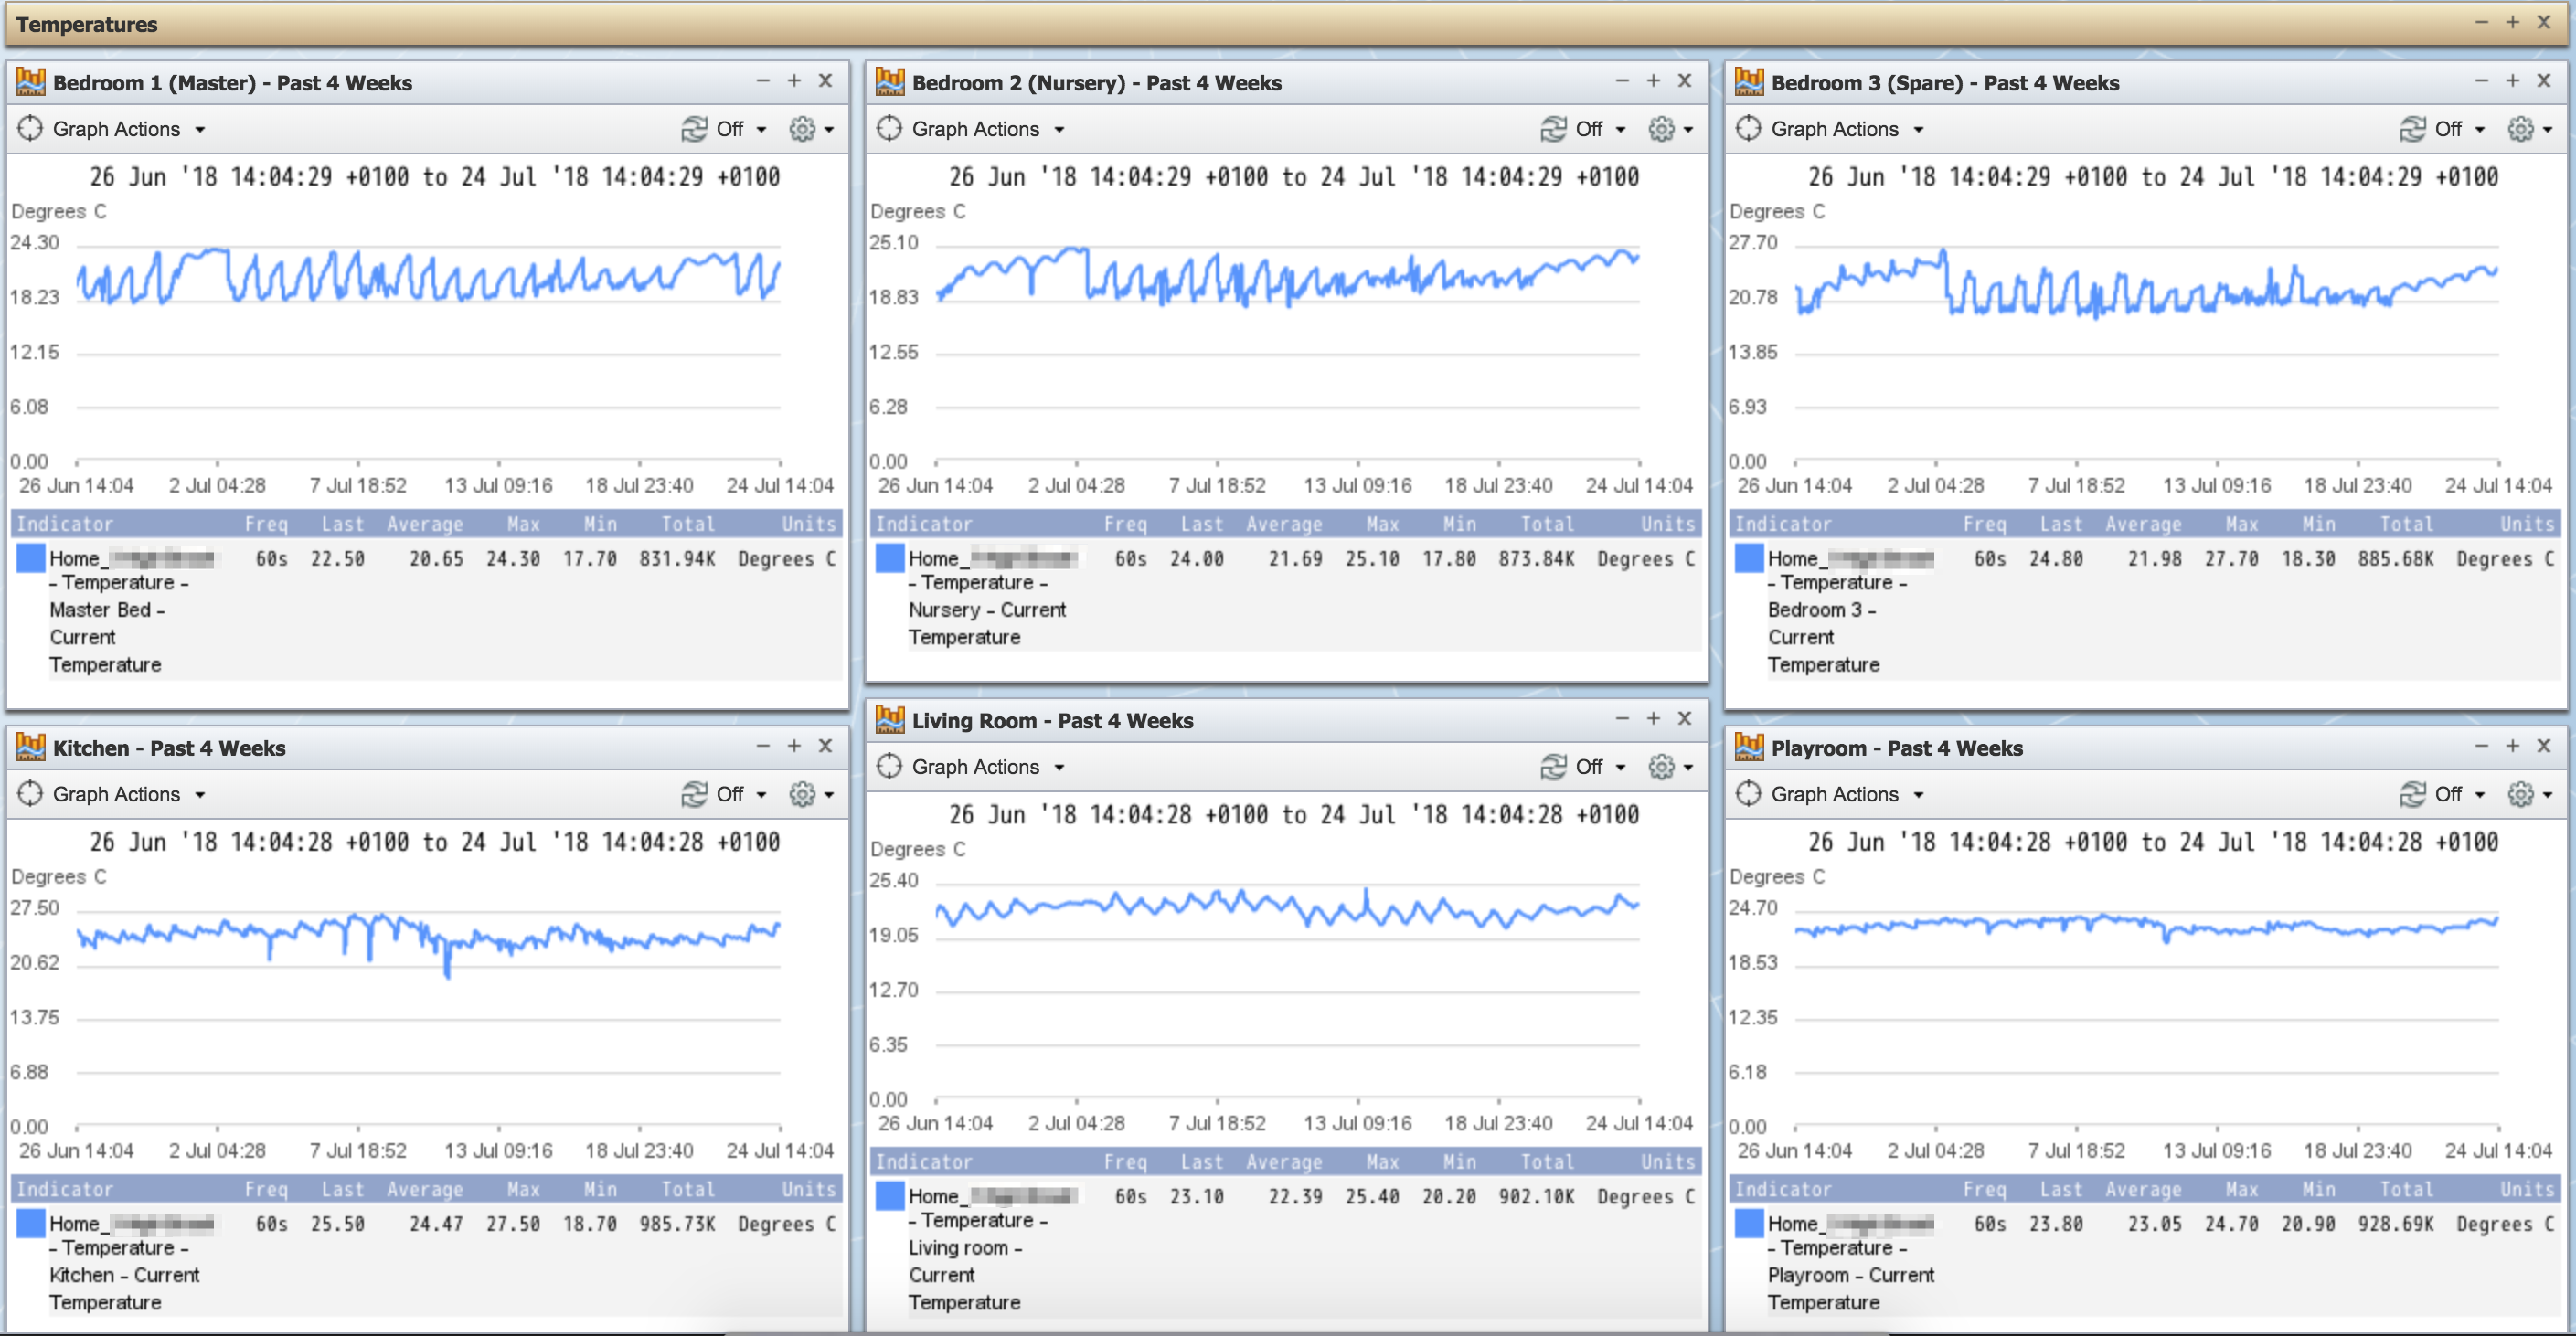The height and width of the screenshot is (1336, 2576).
Task: Toggle the refresh Off control in Playroom panel
Action: click(2459, 794)
